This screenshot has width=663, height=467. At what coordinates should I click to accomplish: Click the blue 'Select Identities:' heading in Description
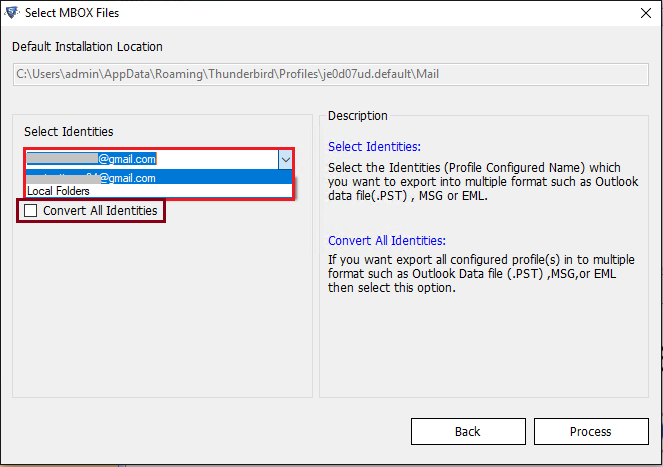click(x=374, y=147)
